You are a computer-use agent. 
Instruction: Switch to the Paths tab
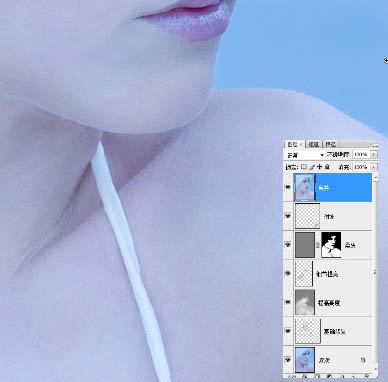pyautogui.click(x=330, y=144)
